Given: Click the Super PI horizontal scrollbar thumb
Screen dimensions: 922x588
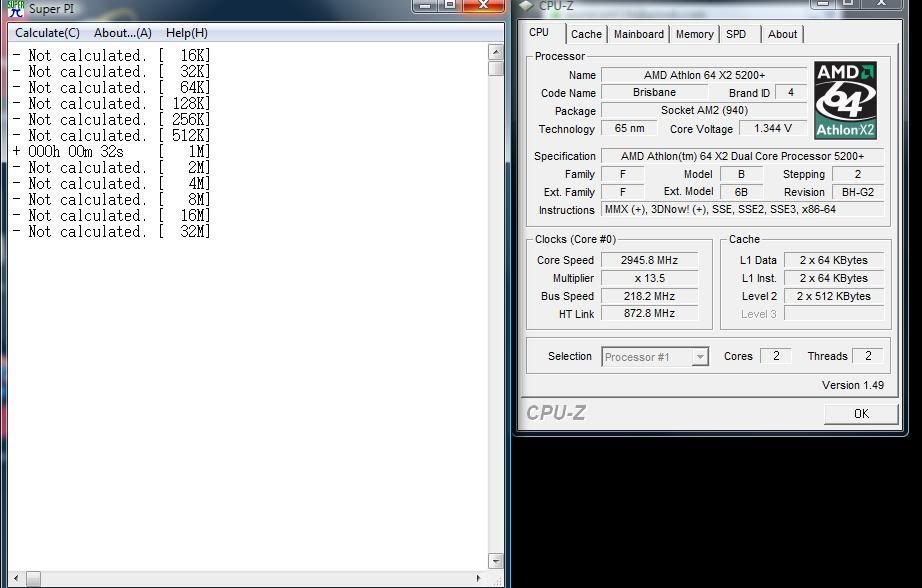Looking at the screenshot, I should click(x=34, y=579).
